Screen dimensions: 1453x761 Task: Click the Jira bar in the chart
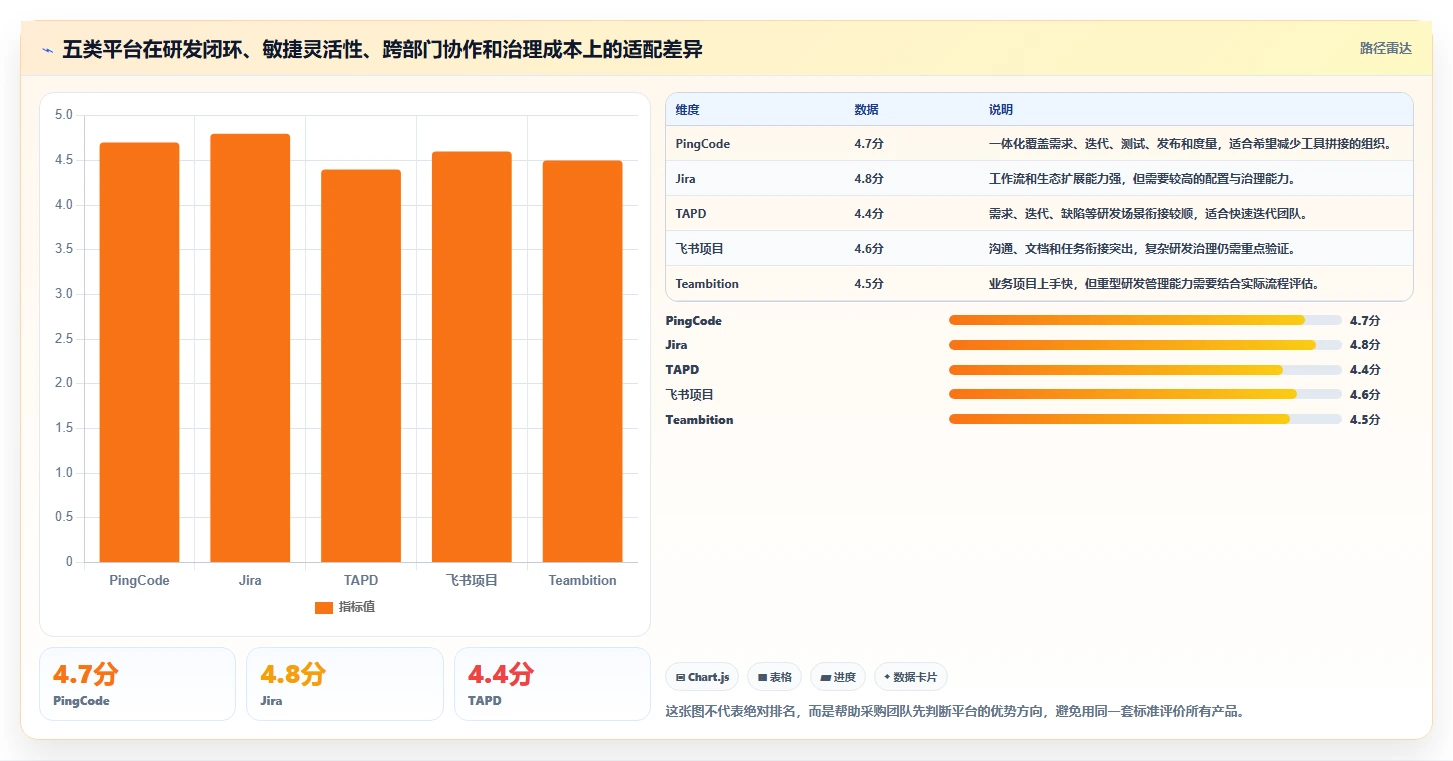point(250,348)
